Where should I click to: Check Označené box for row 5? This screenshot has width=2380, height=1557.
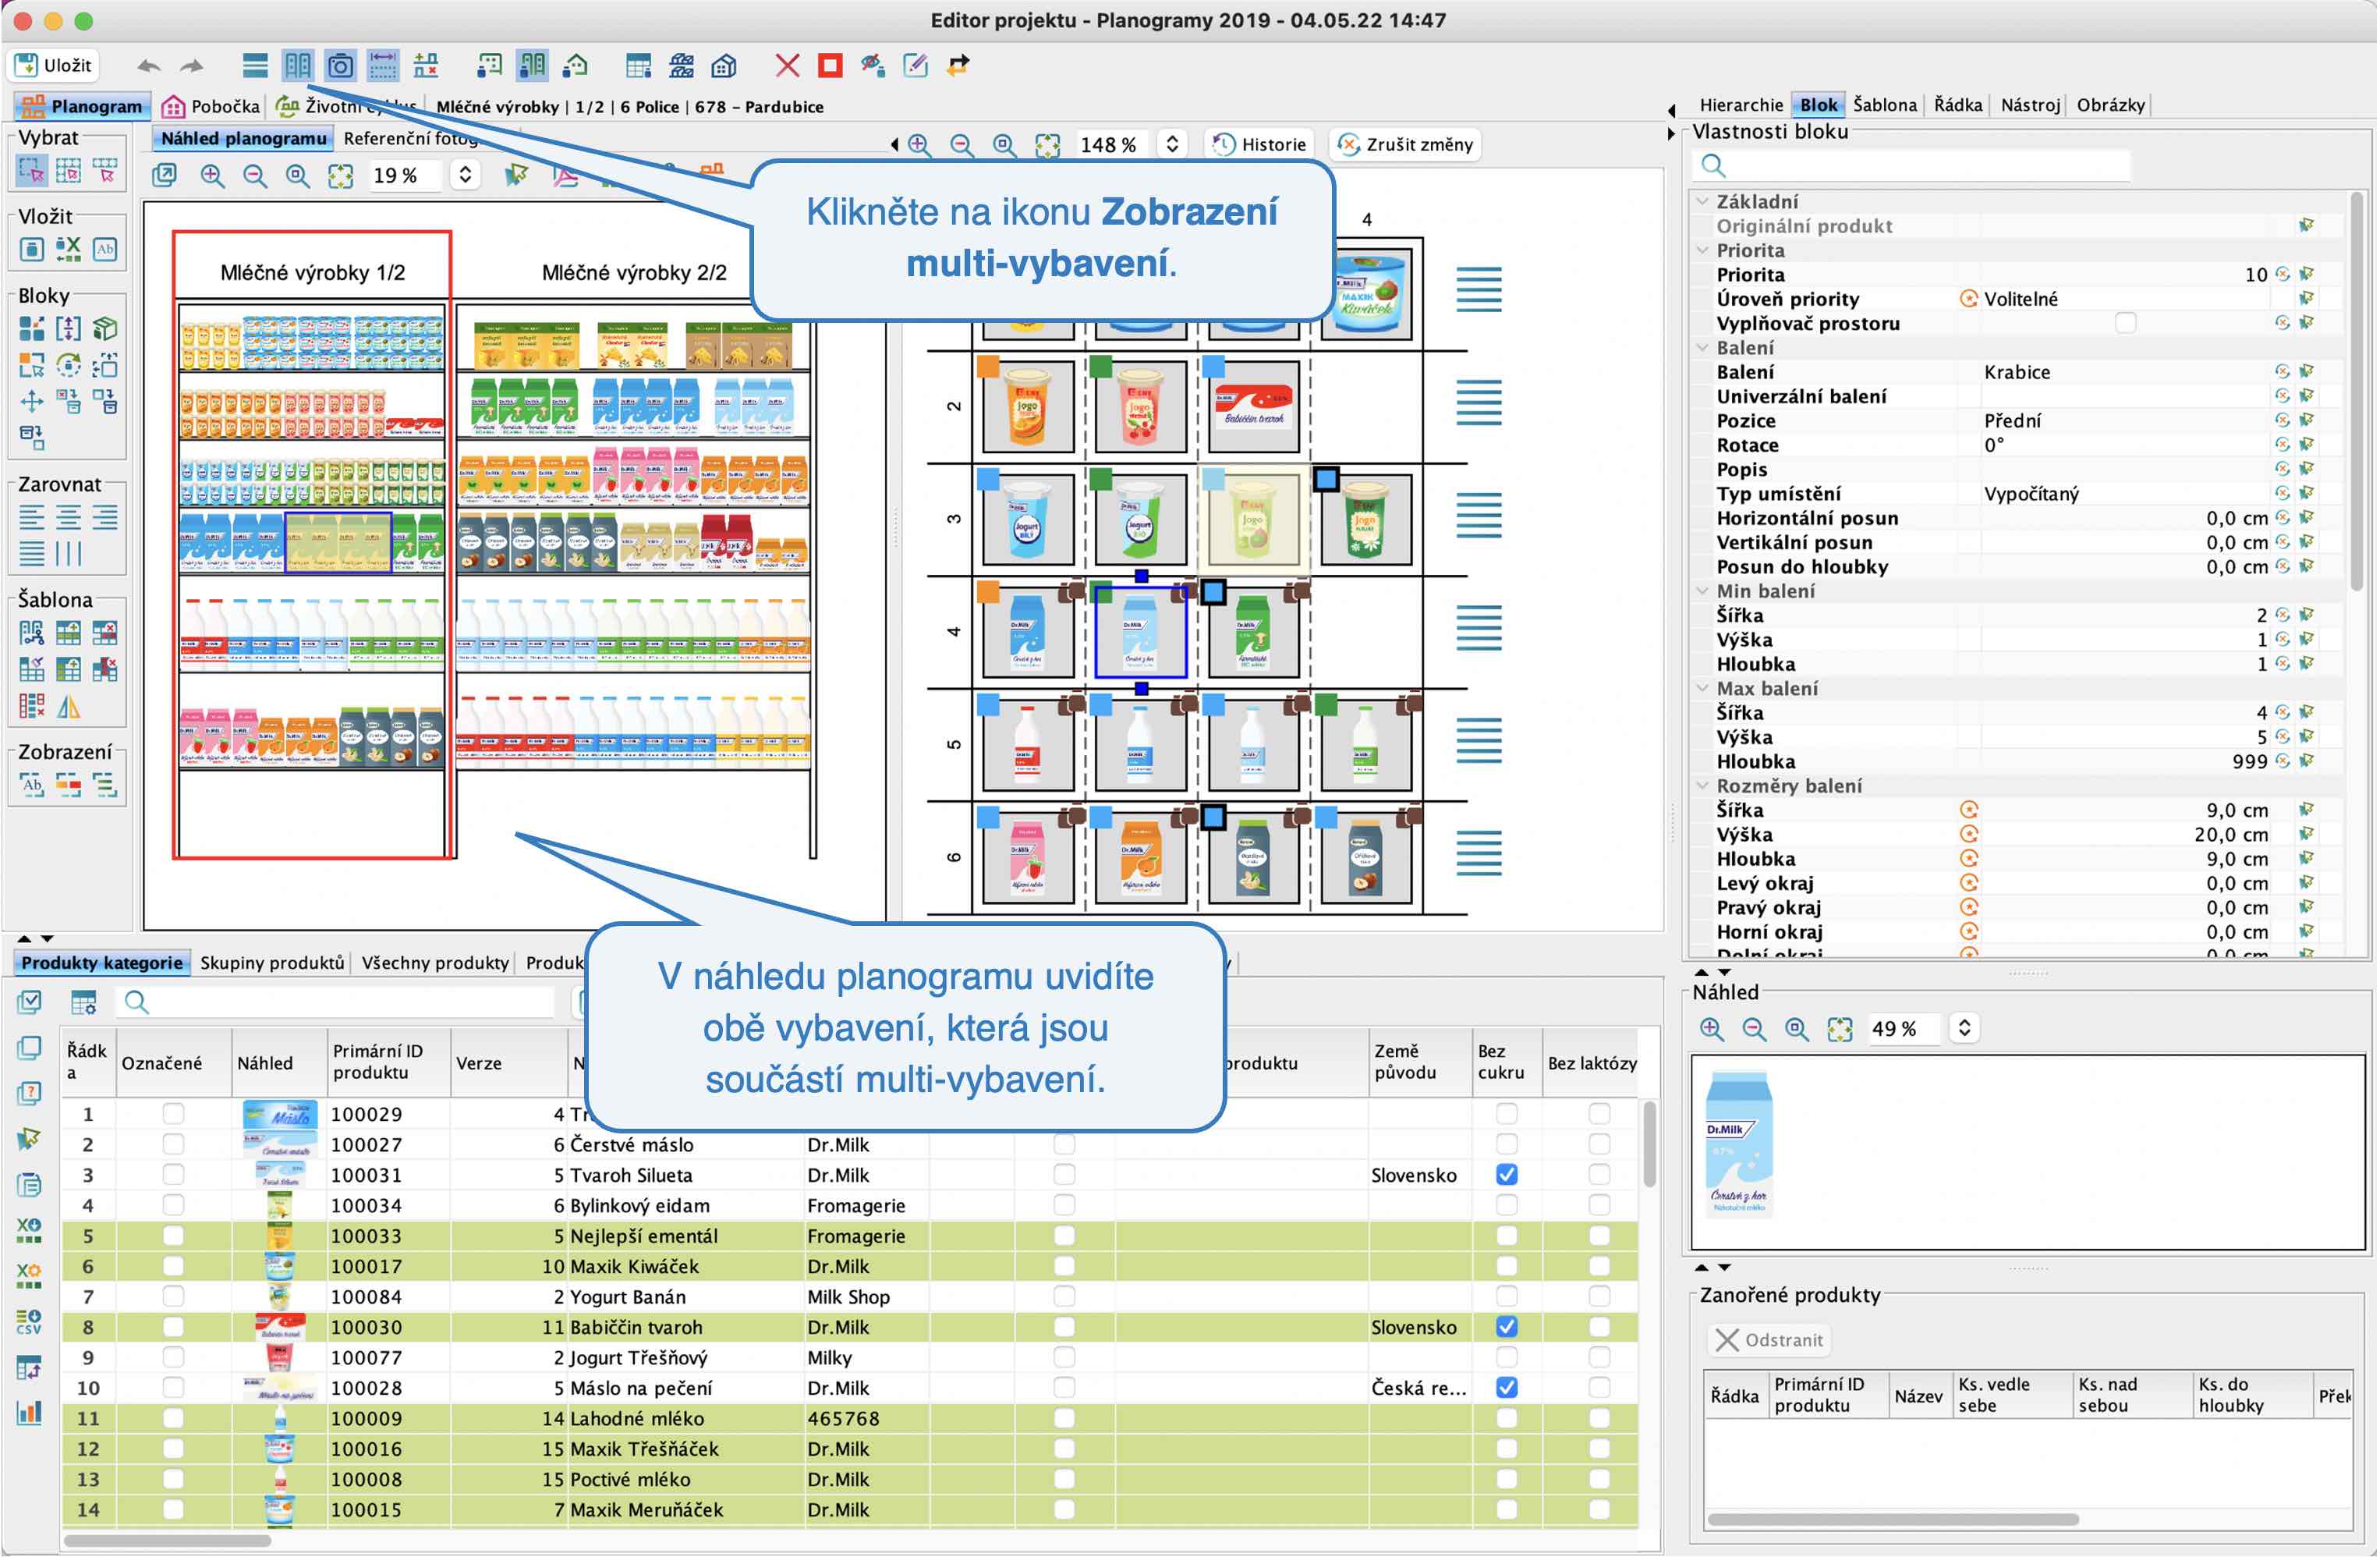pos(173,1236)
